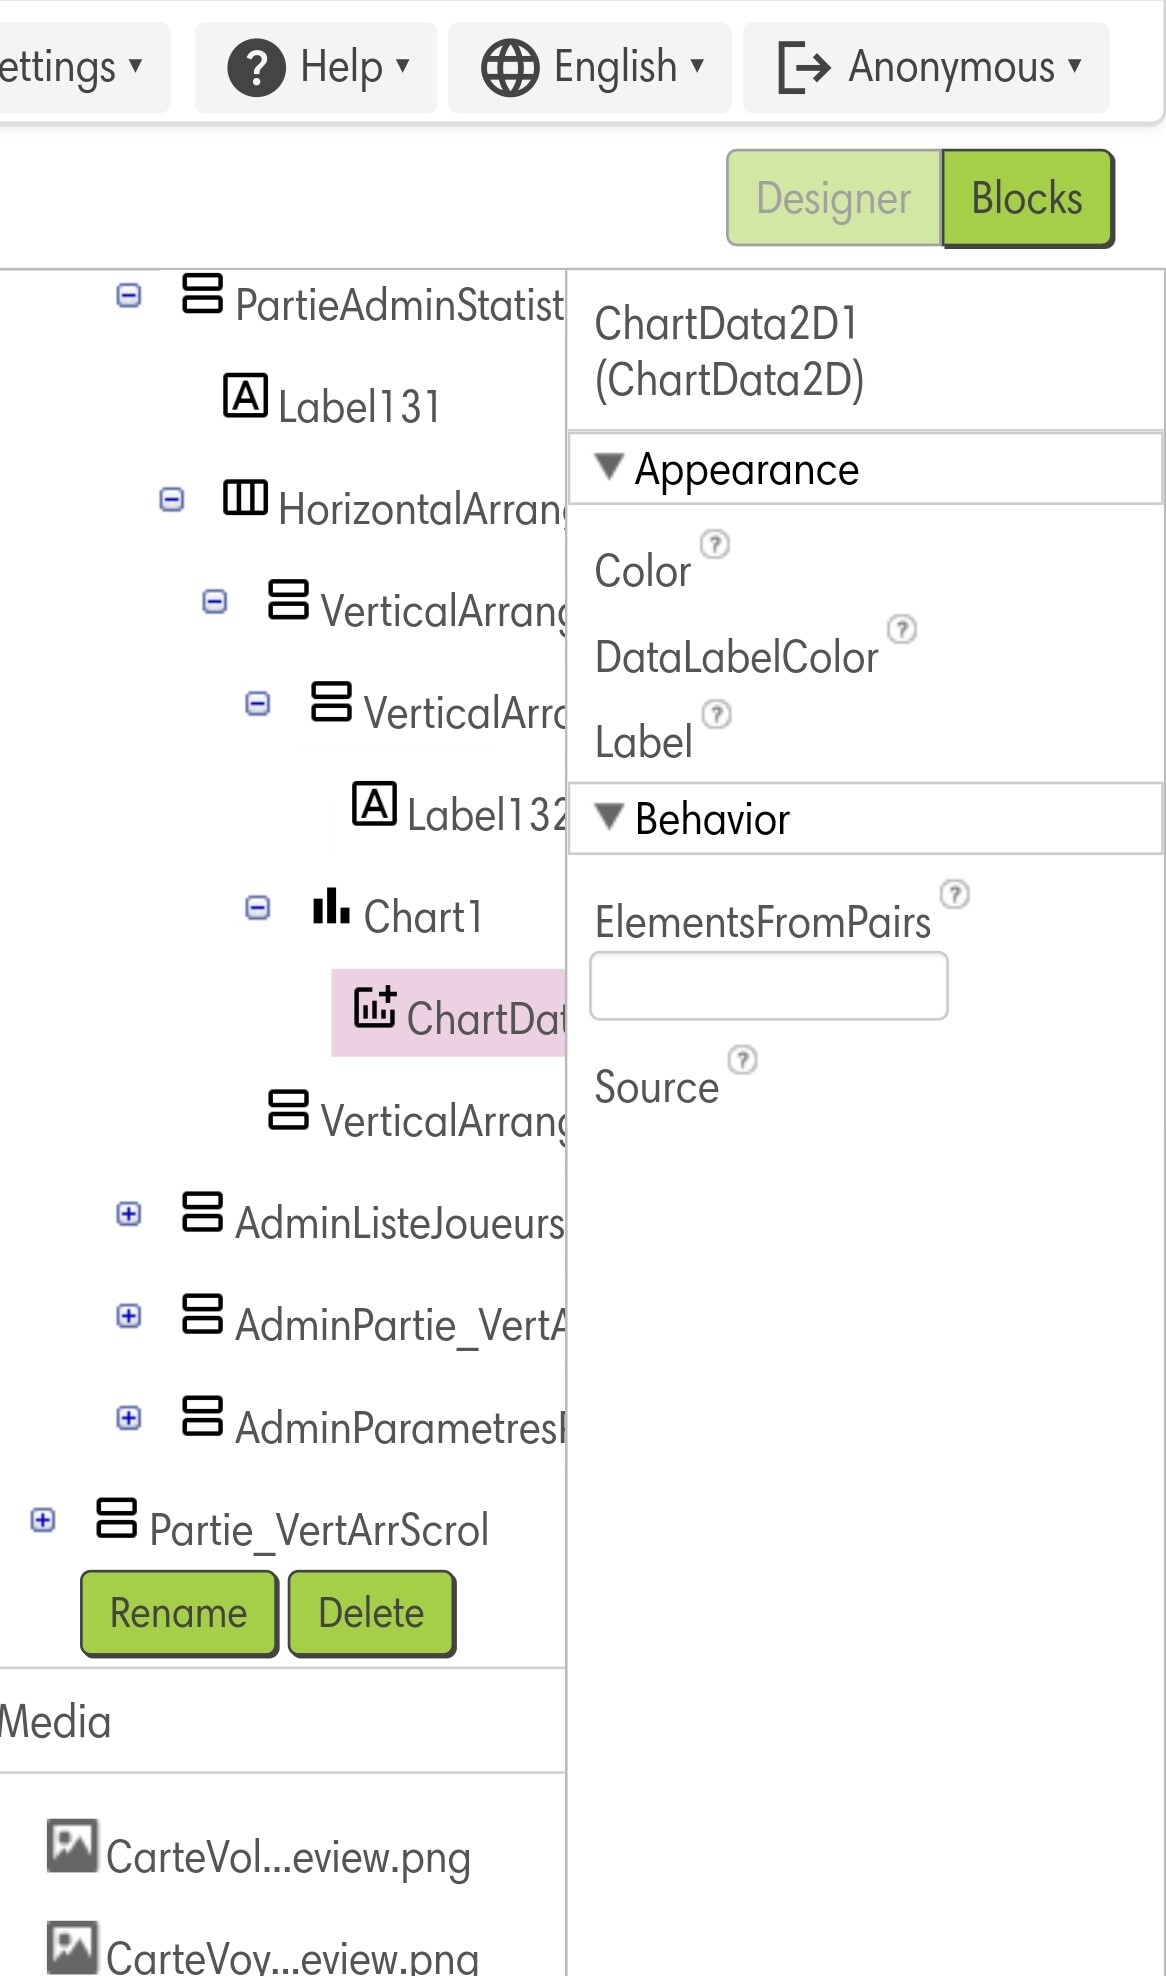This screenshot has height=1976, width=1166.
Task: Click the CarteVol preview image thumbnail icon
Action: point(72,1846)
